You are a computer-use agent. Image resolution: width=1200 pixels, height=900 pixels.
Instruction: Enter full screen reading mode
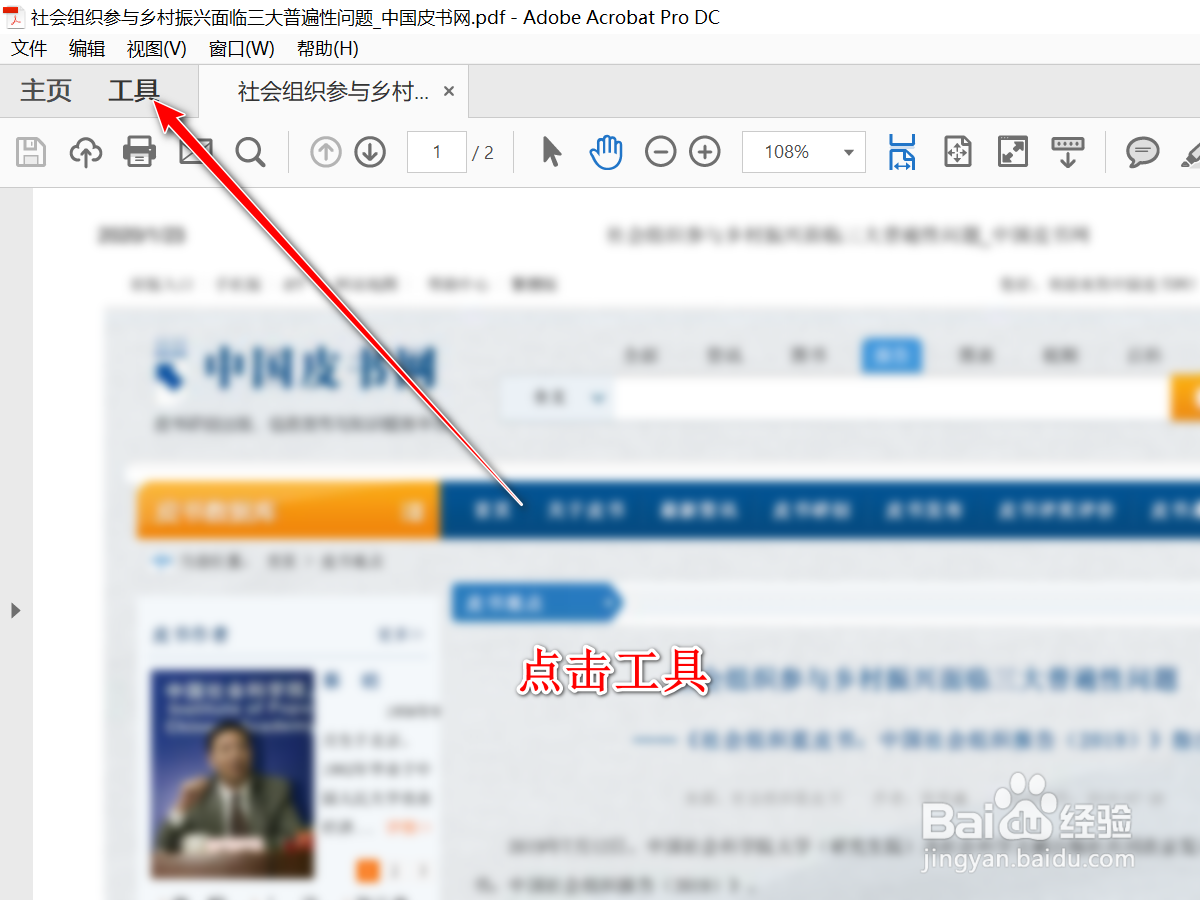1012,152
